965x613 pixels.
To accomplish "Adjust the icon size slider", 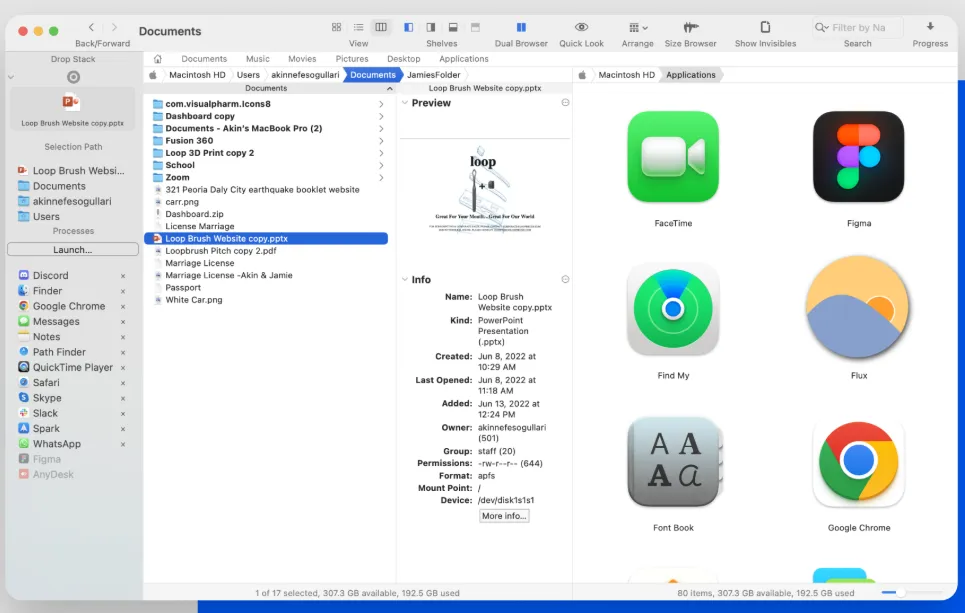I will pyautogui.click(x=900, y=593).
